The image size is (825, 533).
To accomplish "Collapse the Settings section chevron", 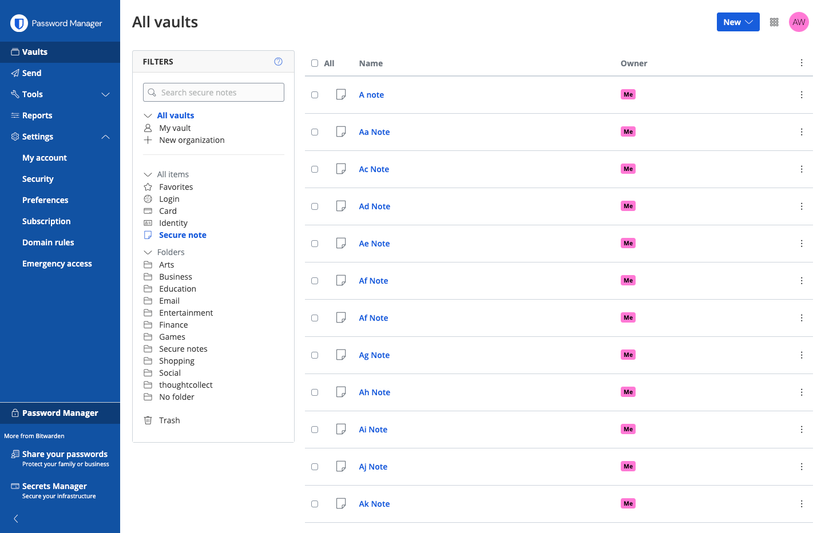I will [x=105, y=137].
